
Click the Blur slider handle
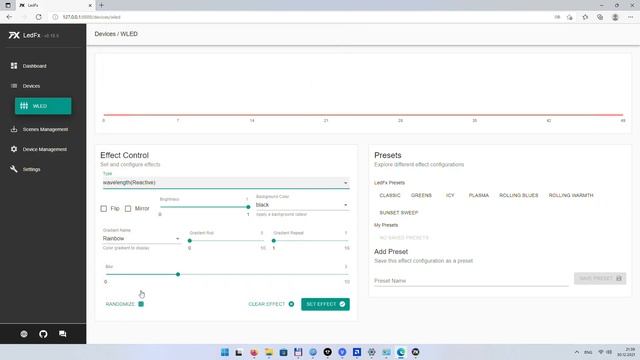[x=178, y=274]
